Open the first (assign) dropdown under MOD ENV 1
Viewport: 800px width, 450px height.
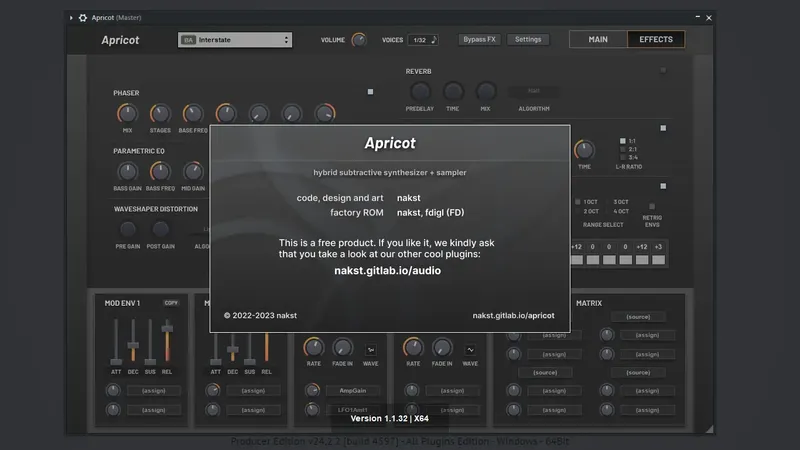(154, 391)
